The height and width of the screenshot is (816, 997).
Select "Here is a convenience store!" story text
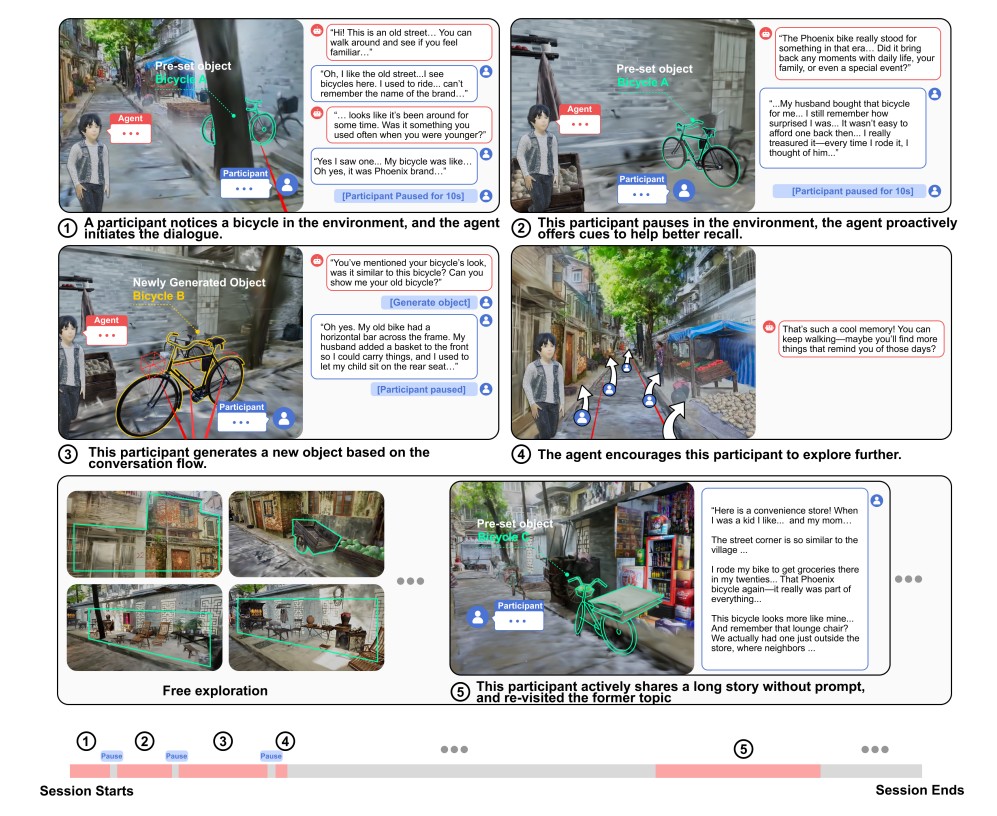tap(785, 579)
